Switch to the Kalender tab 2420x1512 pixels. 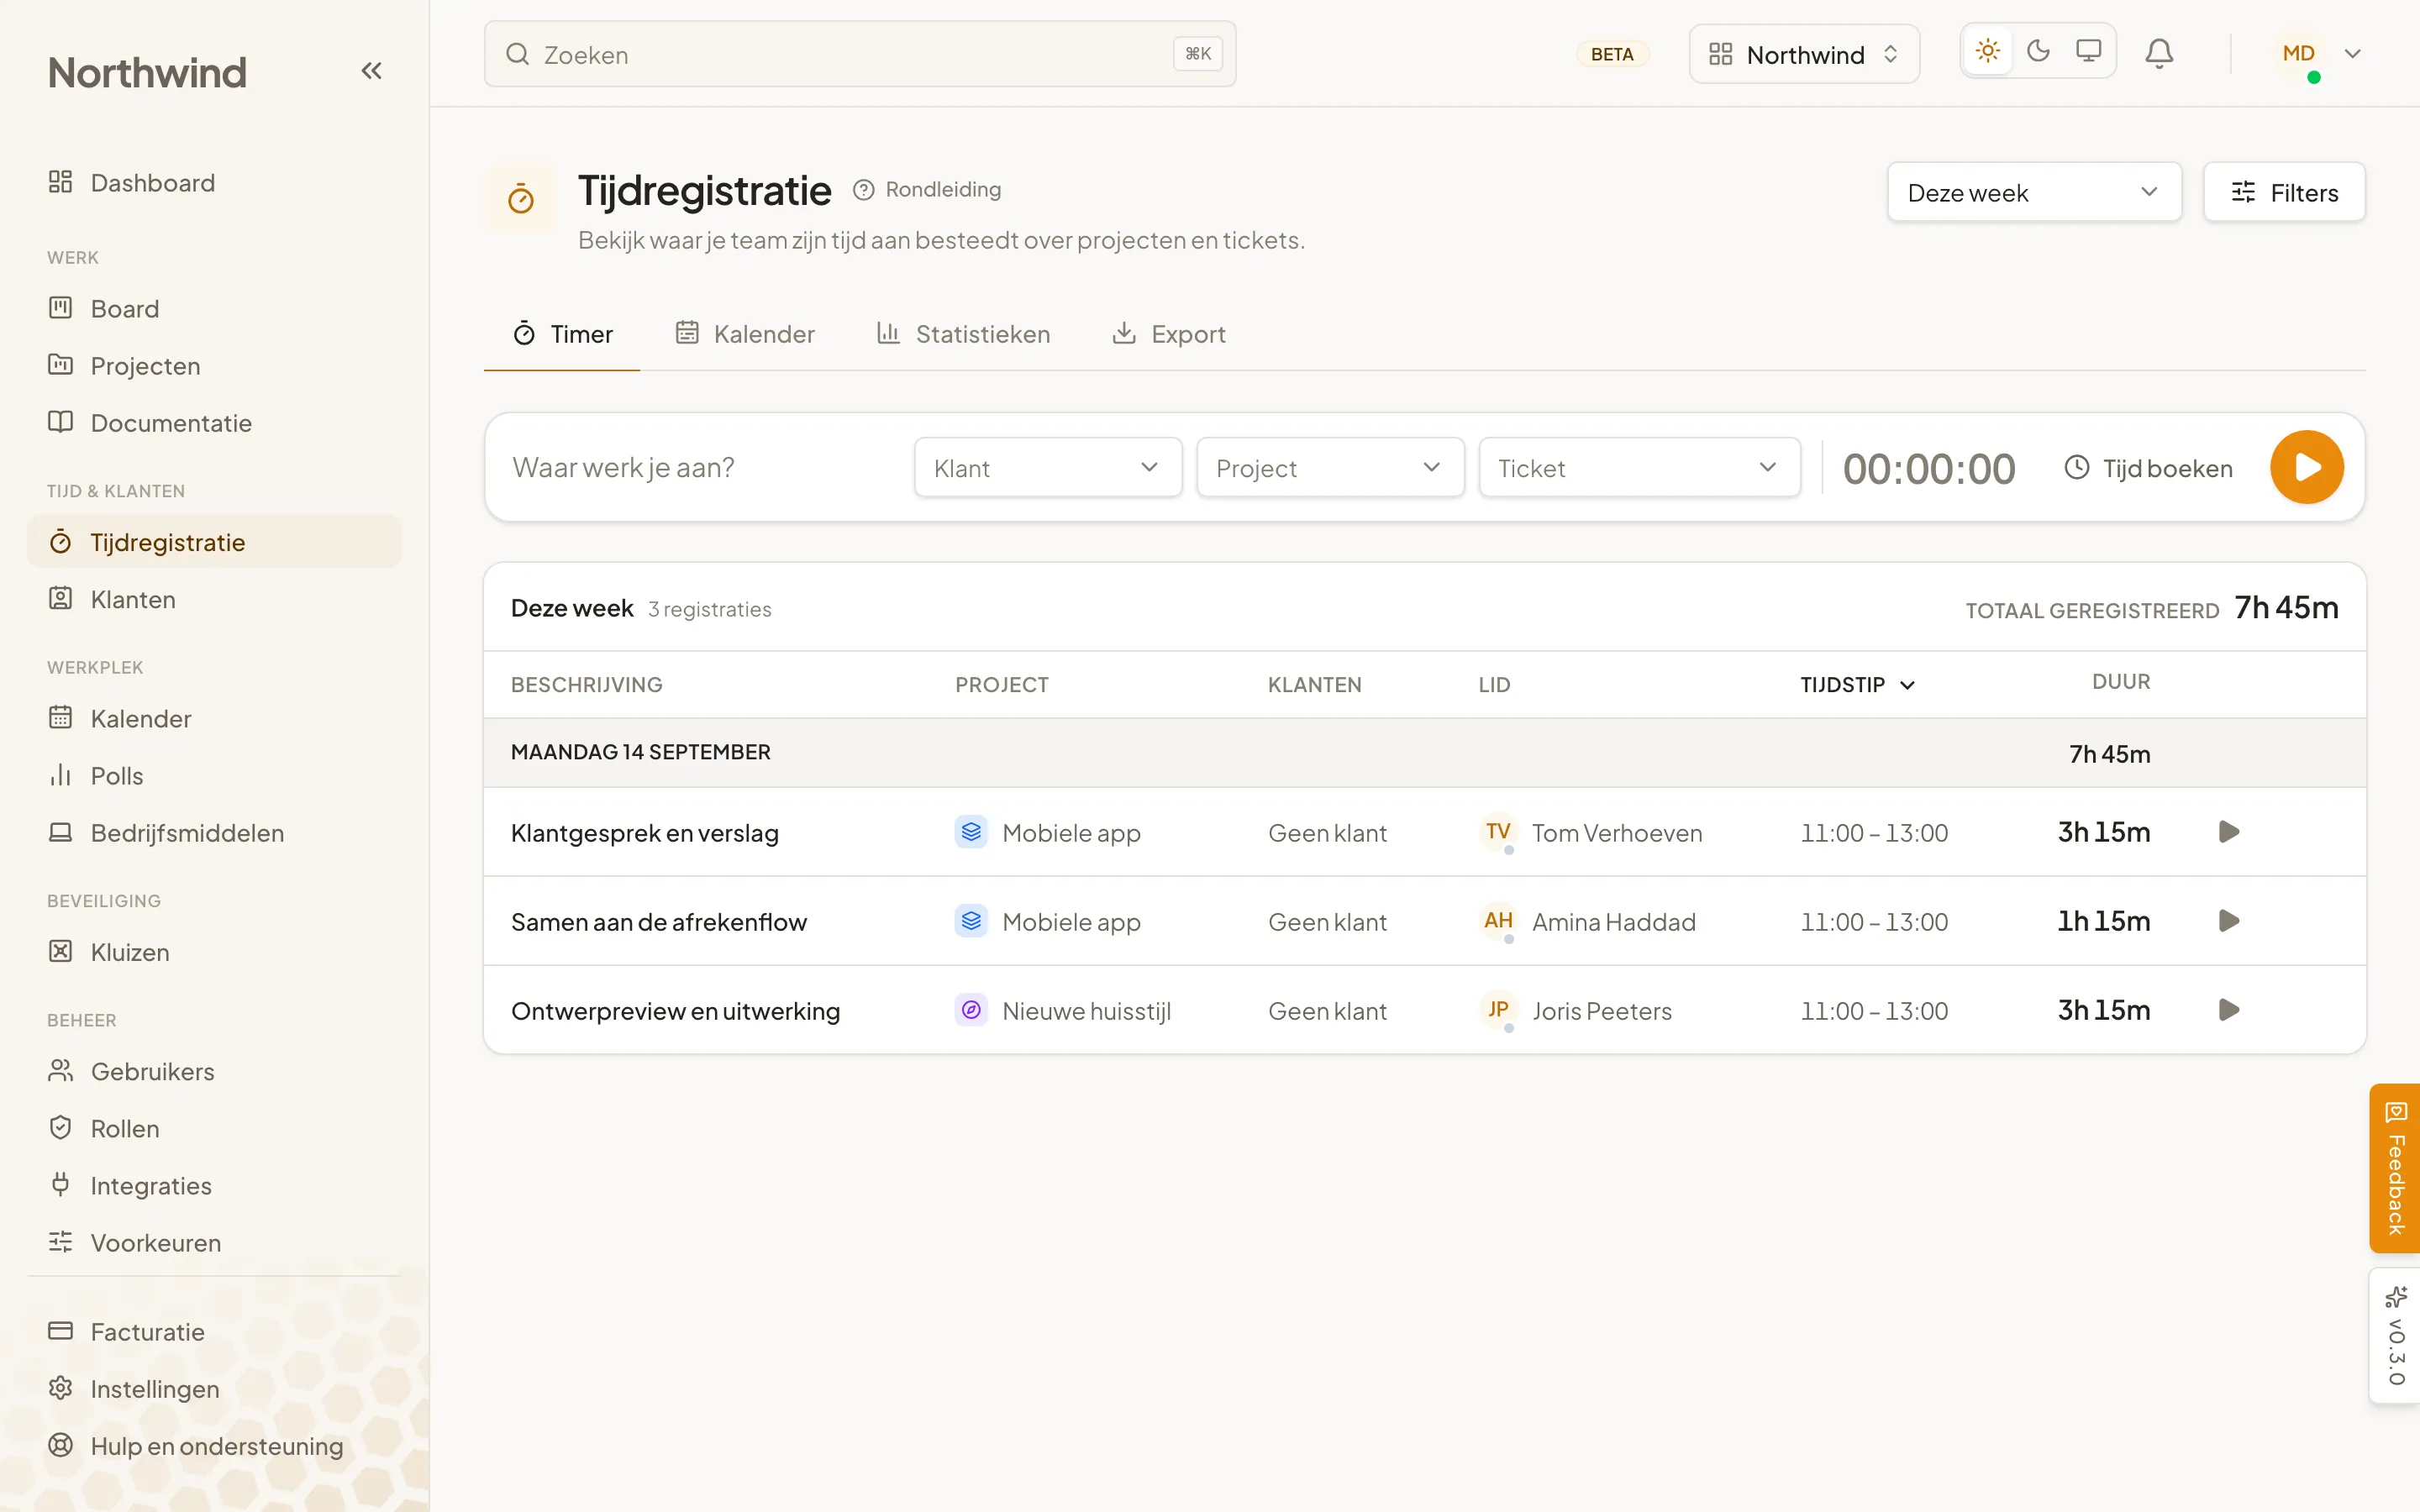tap(745, 334)
